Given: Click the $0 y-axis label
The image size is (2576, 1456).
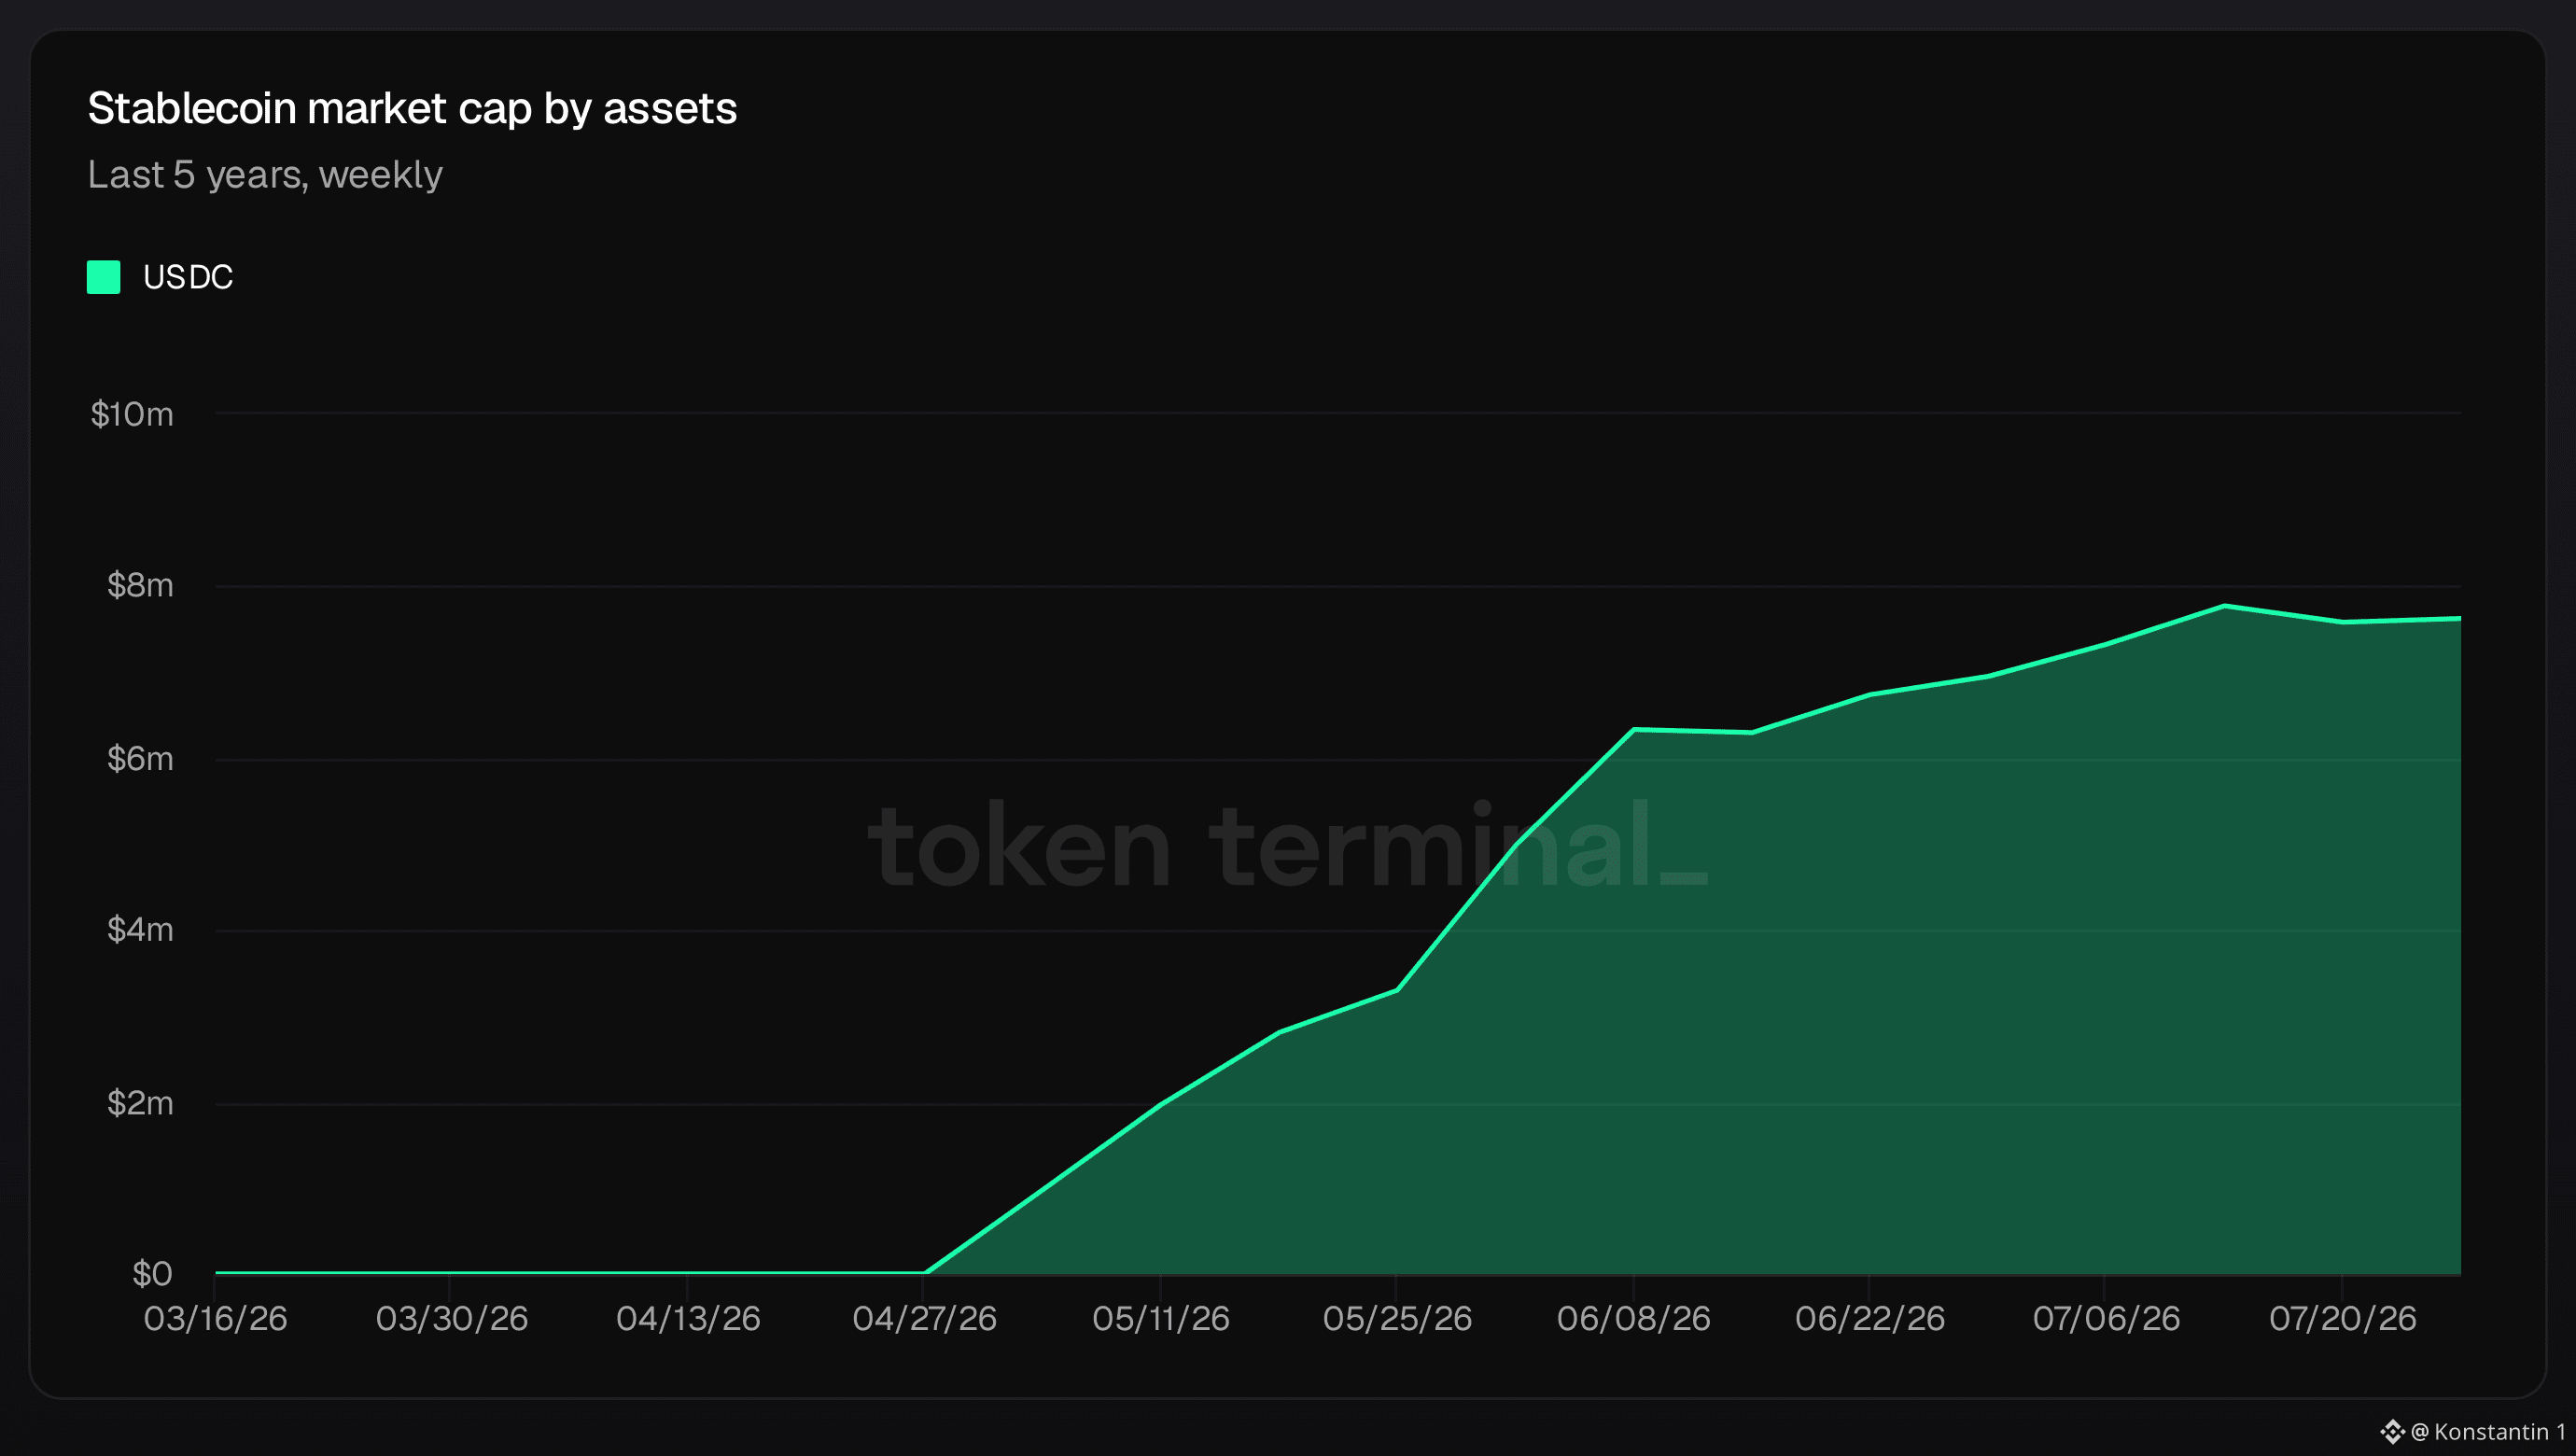Looking at the screenshot, I should 152,1274.
